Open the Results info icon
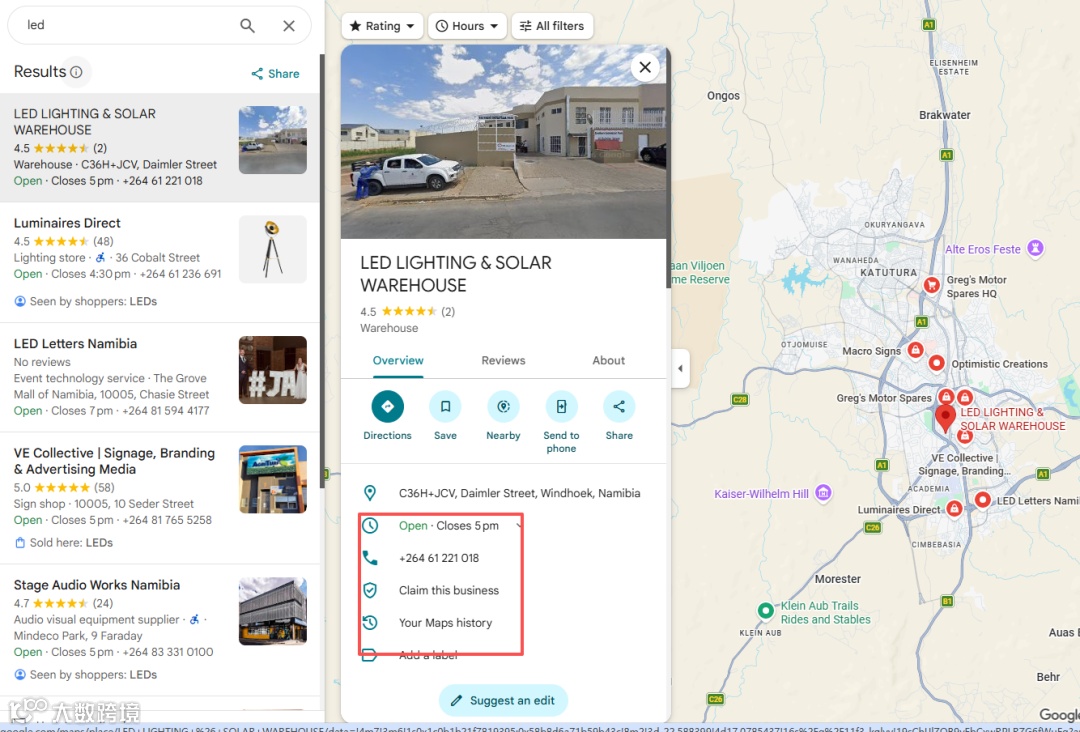 [76, 72]
